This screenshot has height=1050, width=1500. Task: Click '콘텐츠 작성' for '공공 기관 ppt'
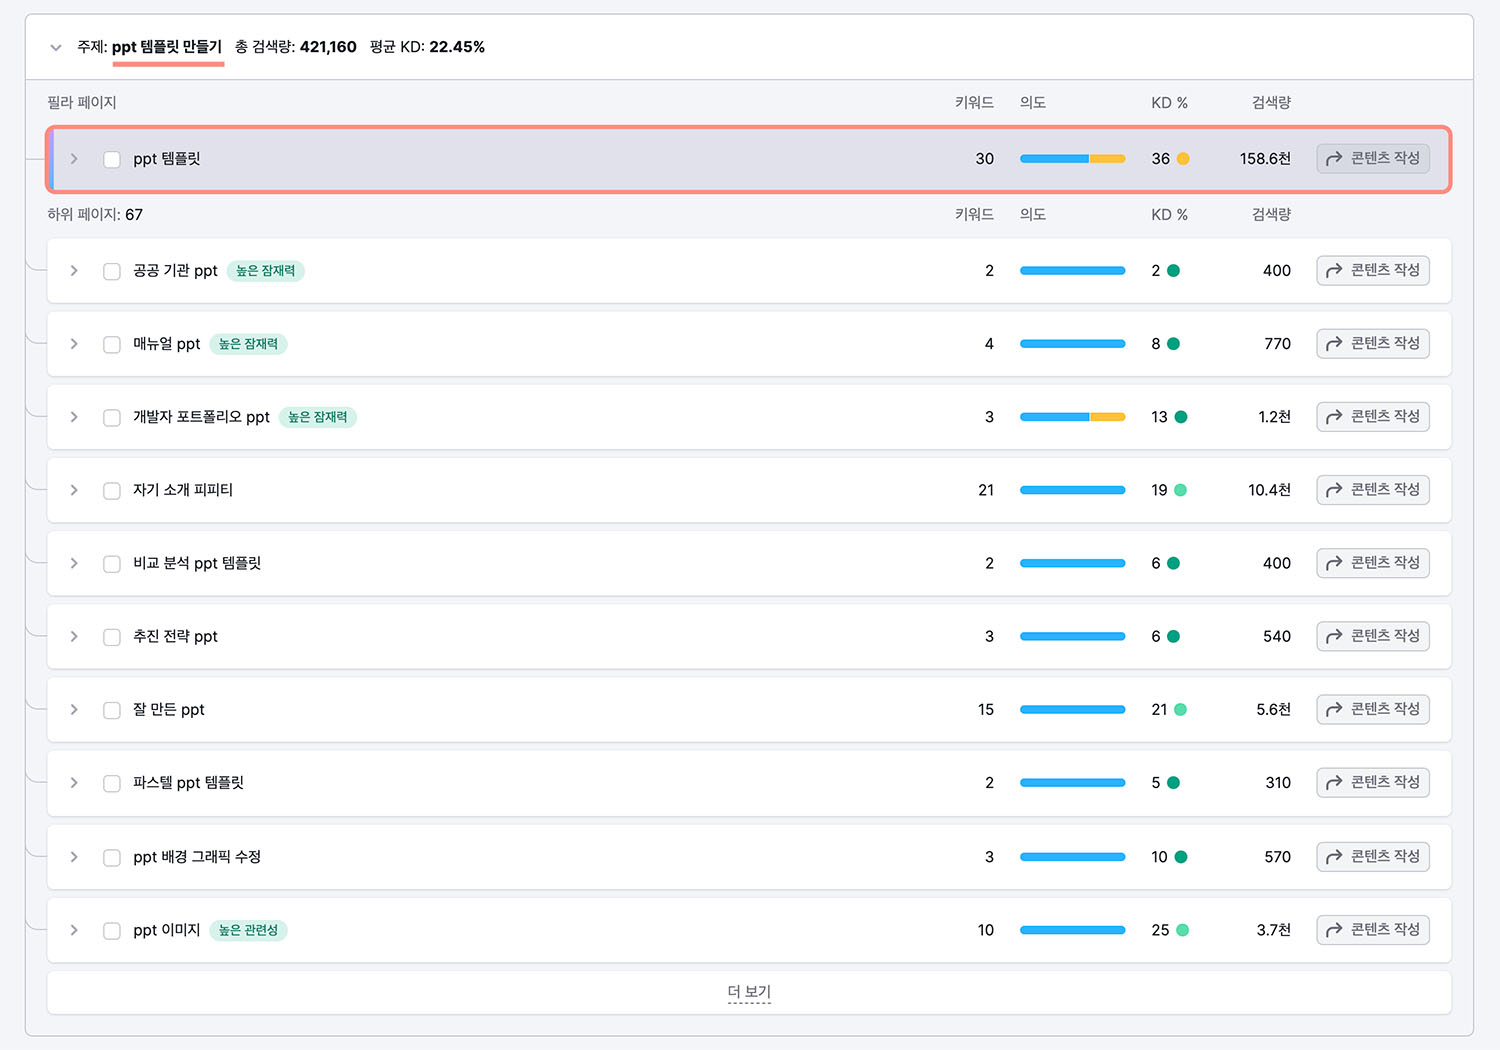[x=1373, y=270]
